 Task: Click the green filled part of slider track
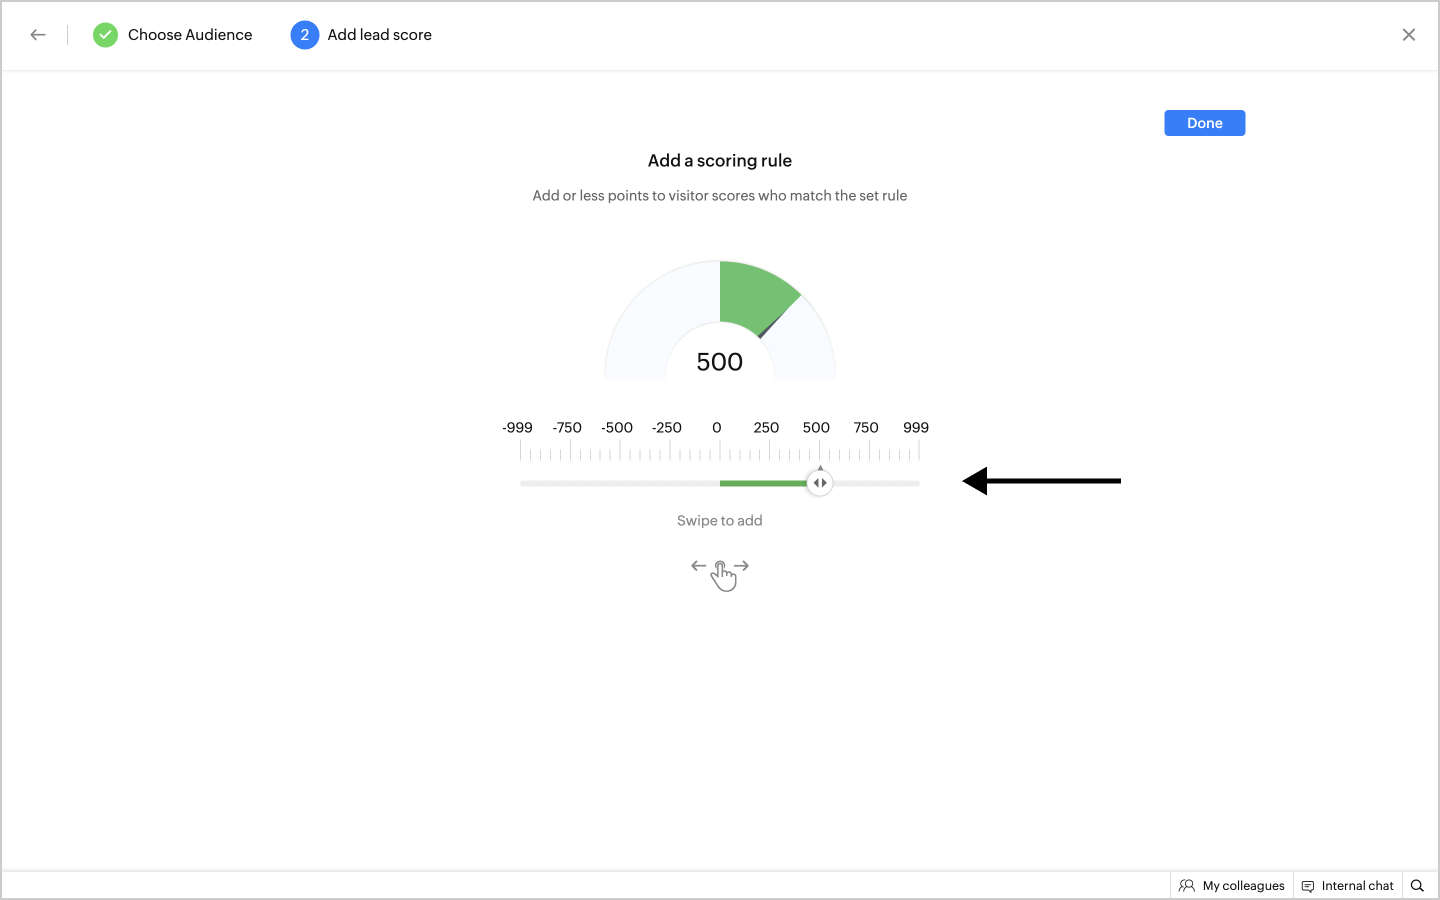764,483
